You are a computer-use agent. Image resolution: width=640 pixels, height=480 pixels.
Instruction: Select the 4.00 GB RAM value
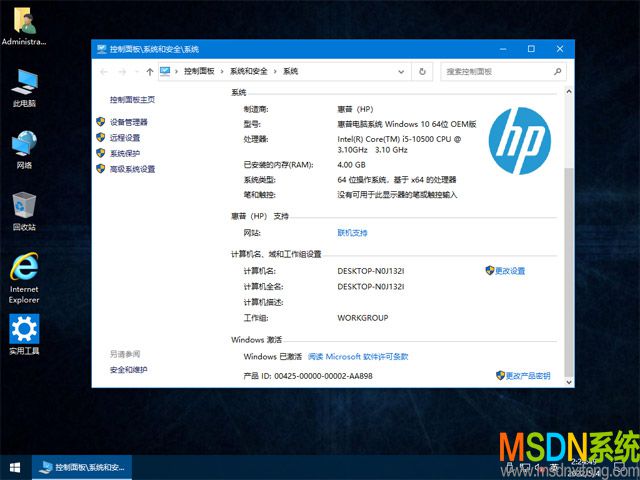click(x=351, y=165)
